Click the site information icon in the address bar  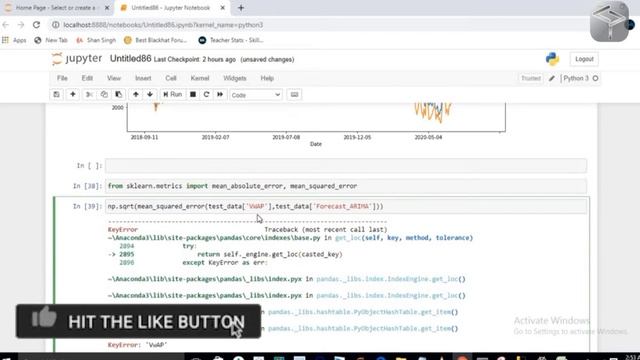(56, 25)
